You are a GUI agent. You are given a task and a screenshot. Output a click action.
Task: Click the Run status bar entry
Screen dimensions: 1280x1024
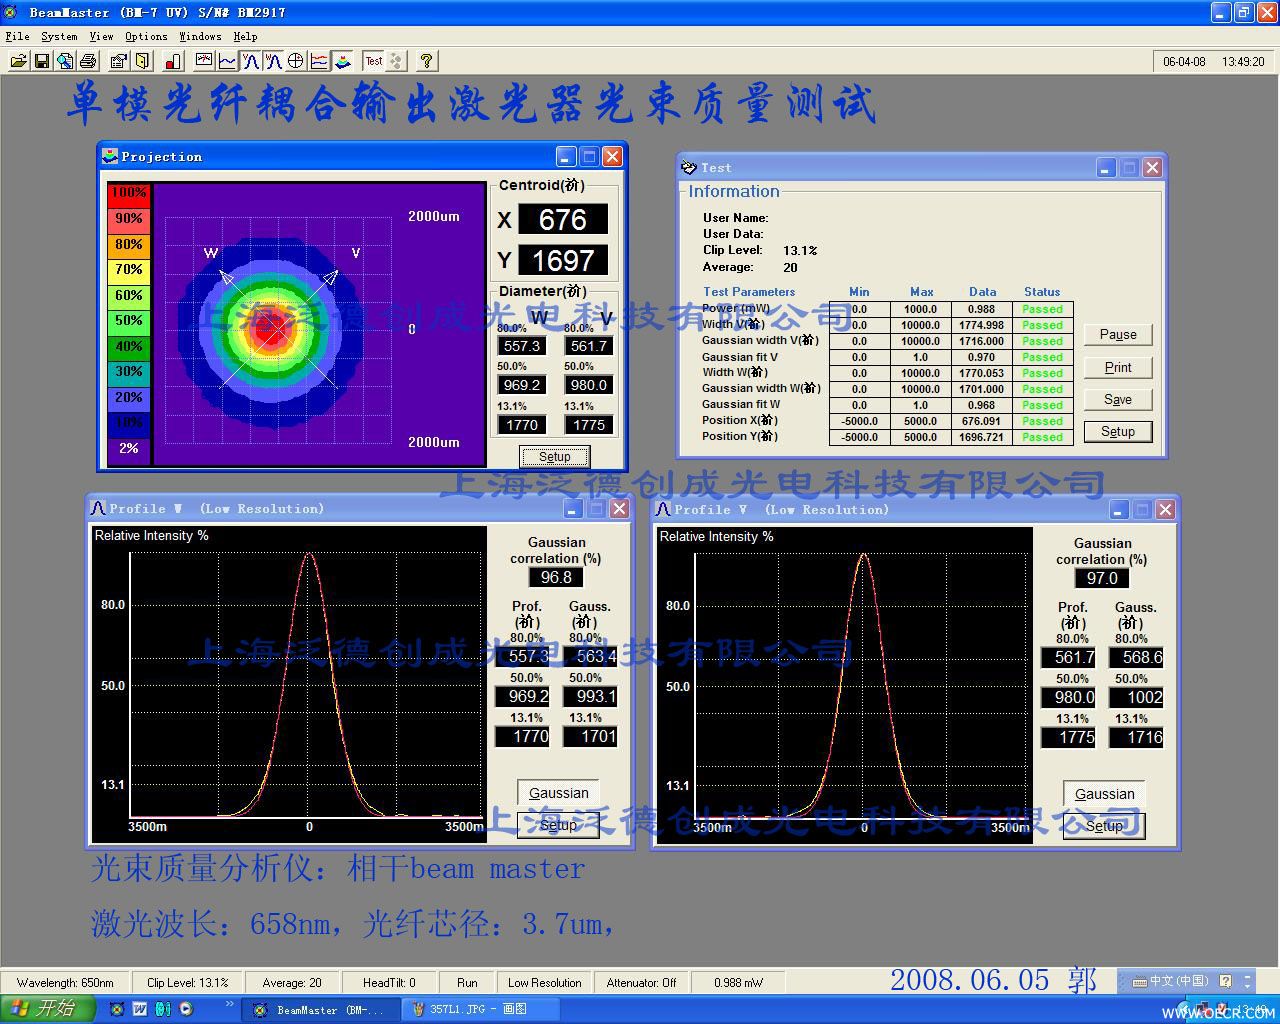[x=467, y=983]
